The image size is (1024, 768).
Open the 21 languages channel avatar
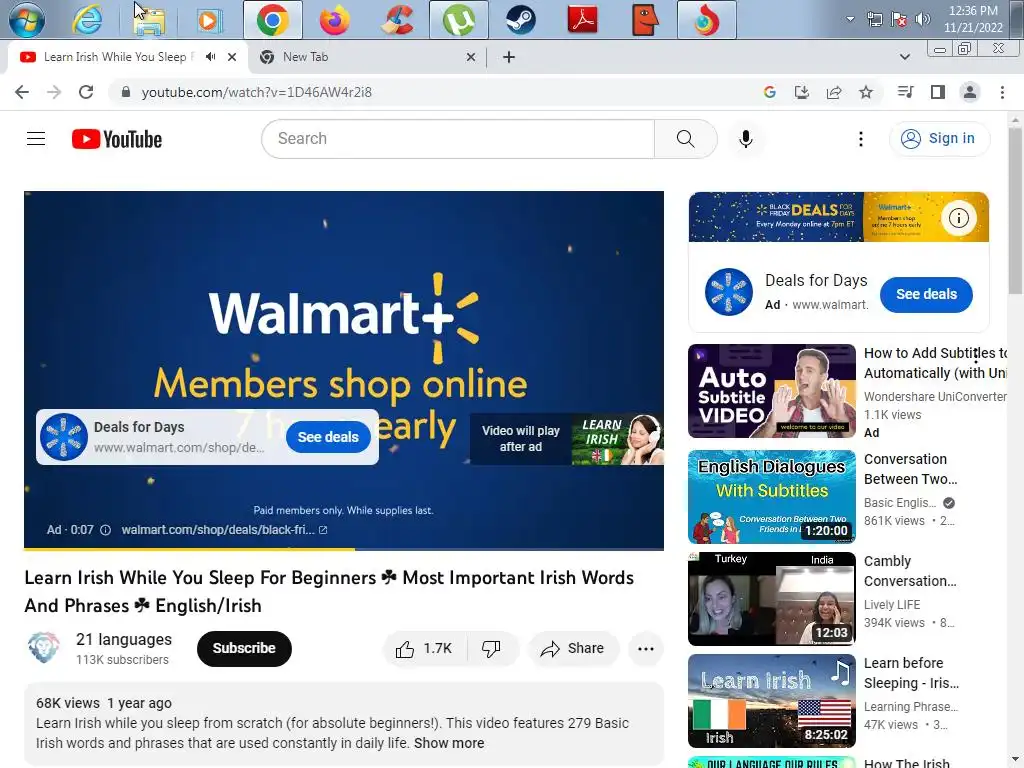tap(44, 648)
